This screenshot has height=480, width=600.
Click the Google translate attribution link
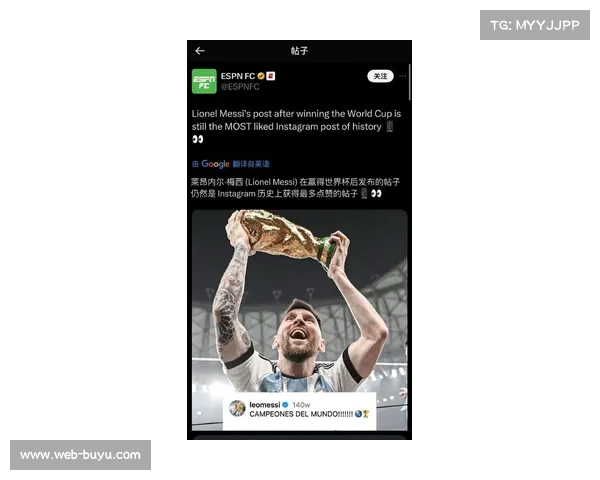click(x=230, y=164)
